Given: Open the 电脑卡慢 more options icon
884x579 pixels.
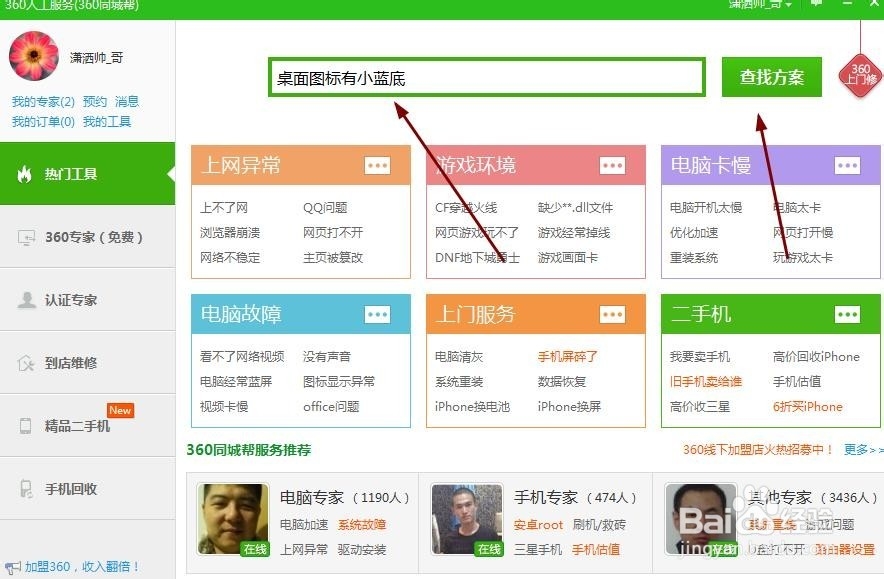Looking at the screenshot, I should [847, 166].
